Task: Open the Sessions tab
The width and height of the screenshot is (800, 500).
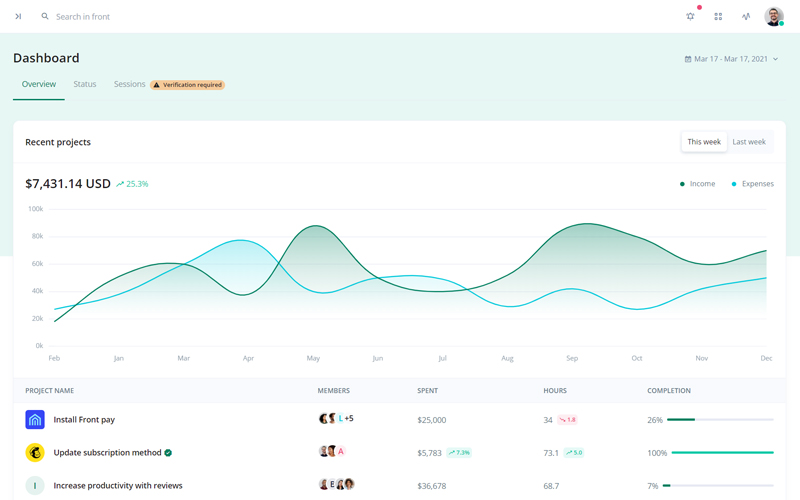Action: pos(130,84)
